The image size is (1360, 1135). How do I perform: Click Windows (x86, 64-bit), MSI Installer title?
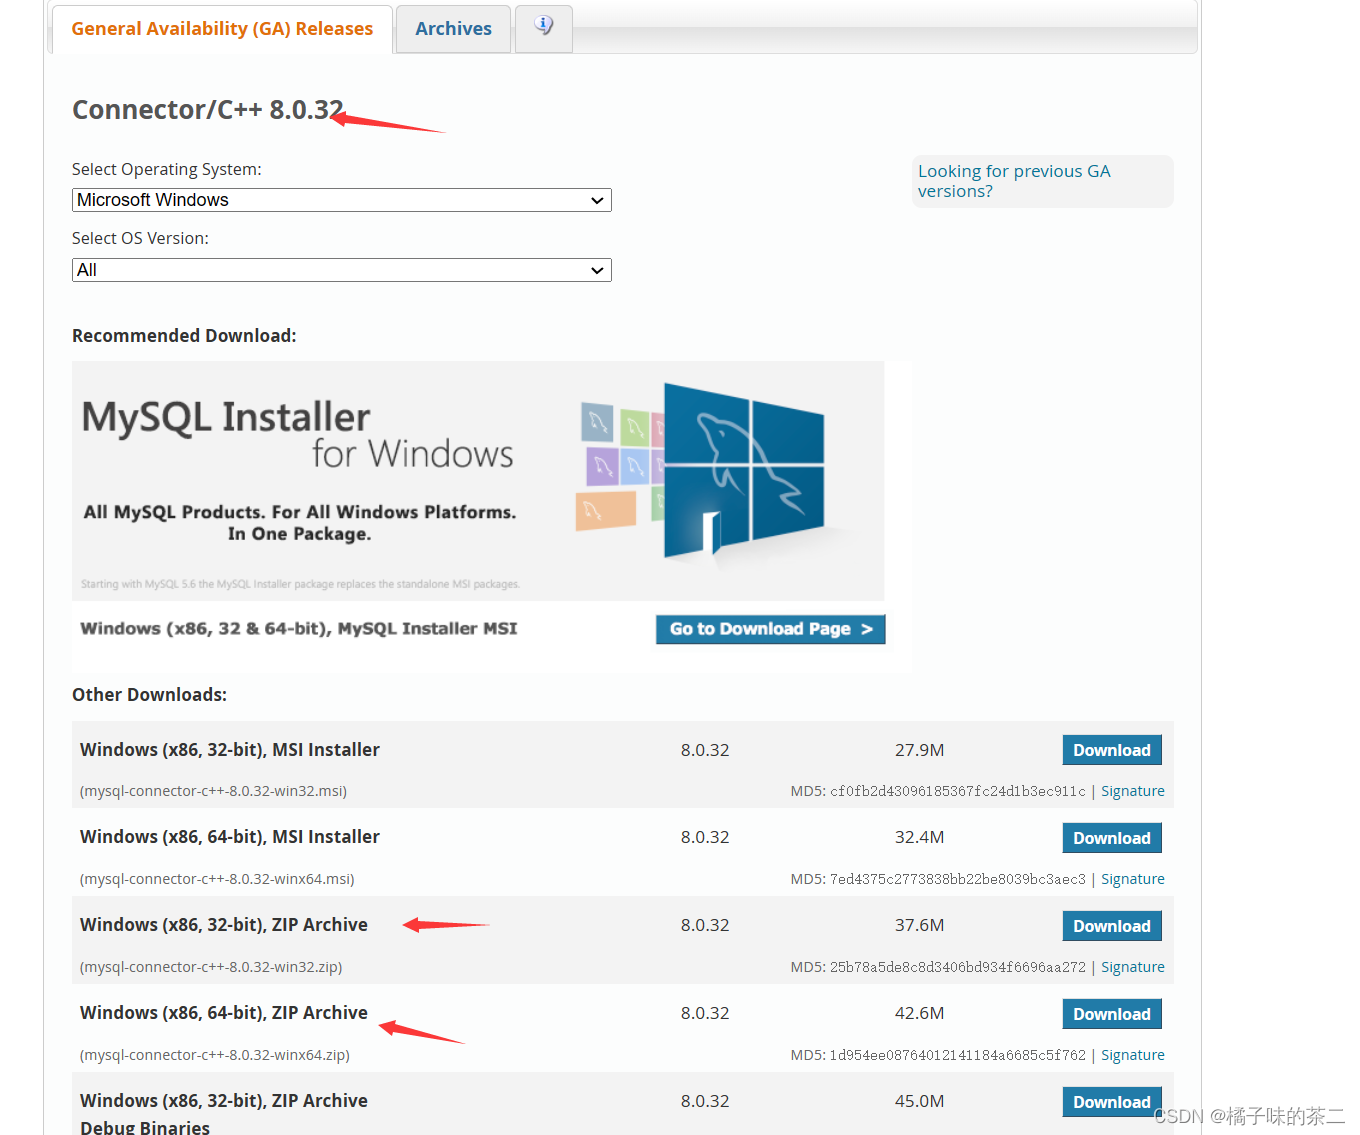(x=230, y=837)
